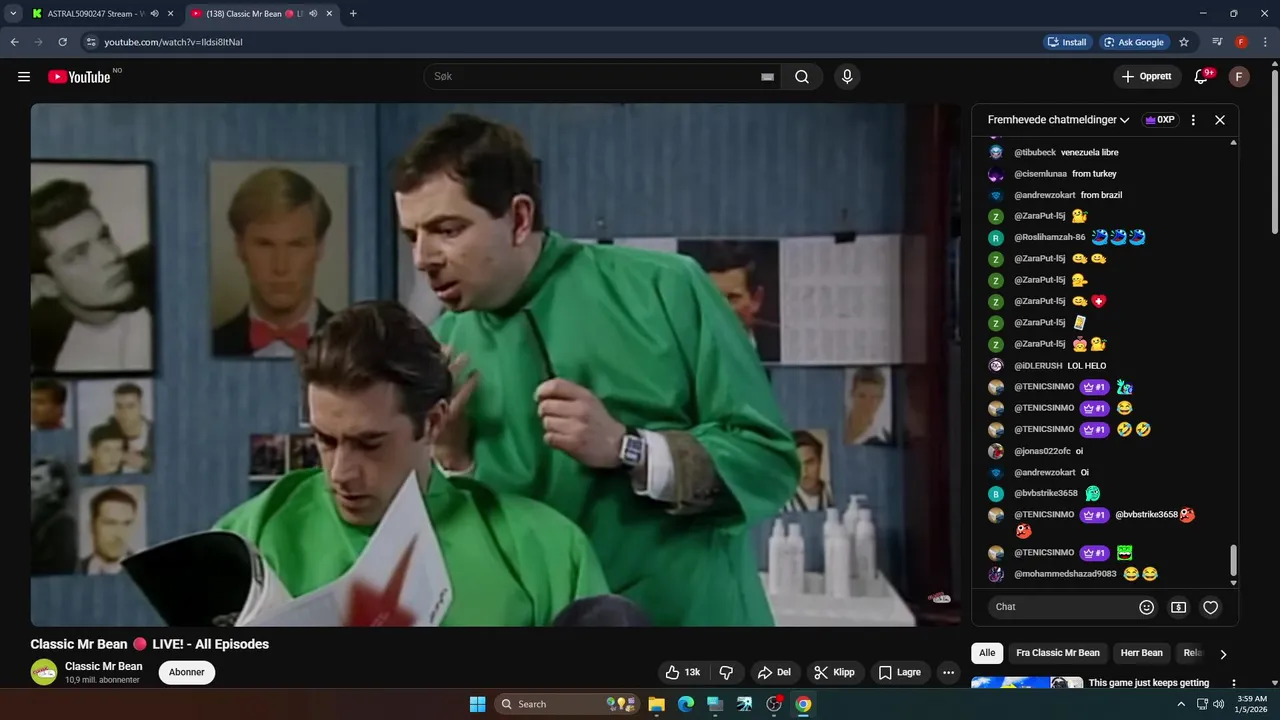The width and height of the screenshot is (1280, 720).
Task: Show more filter chips with the right arrow
Action: click(x=1223, y=654)
